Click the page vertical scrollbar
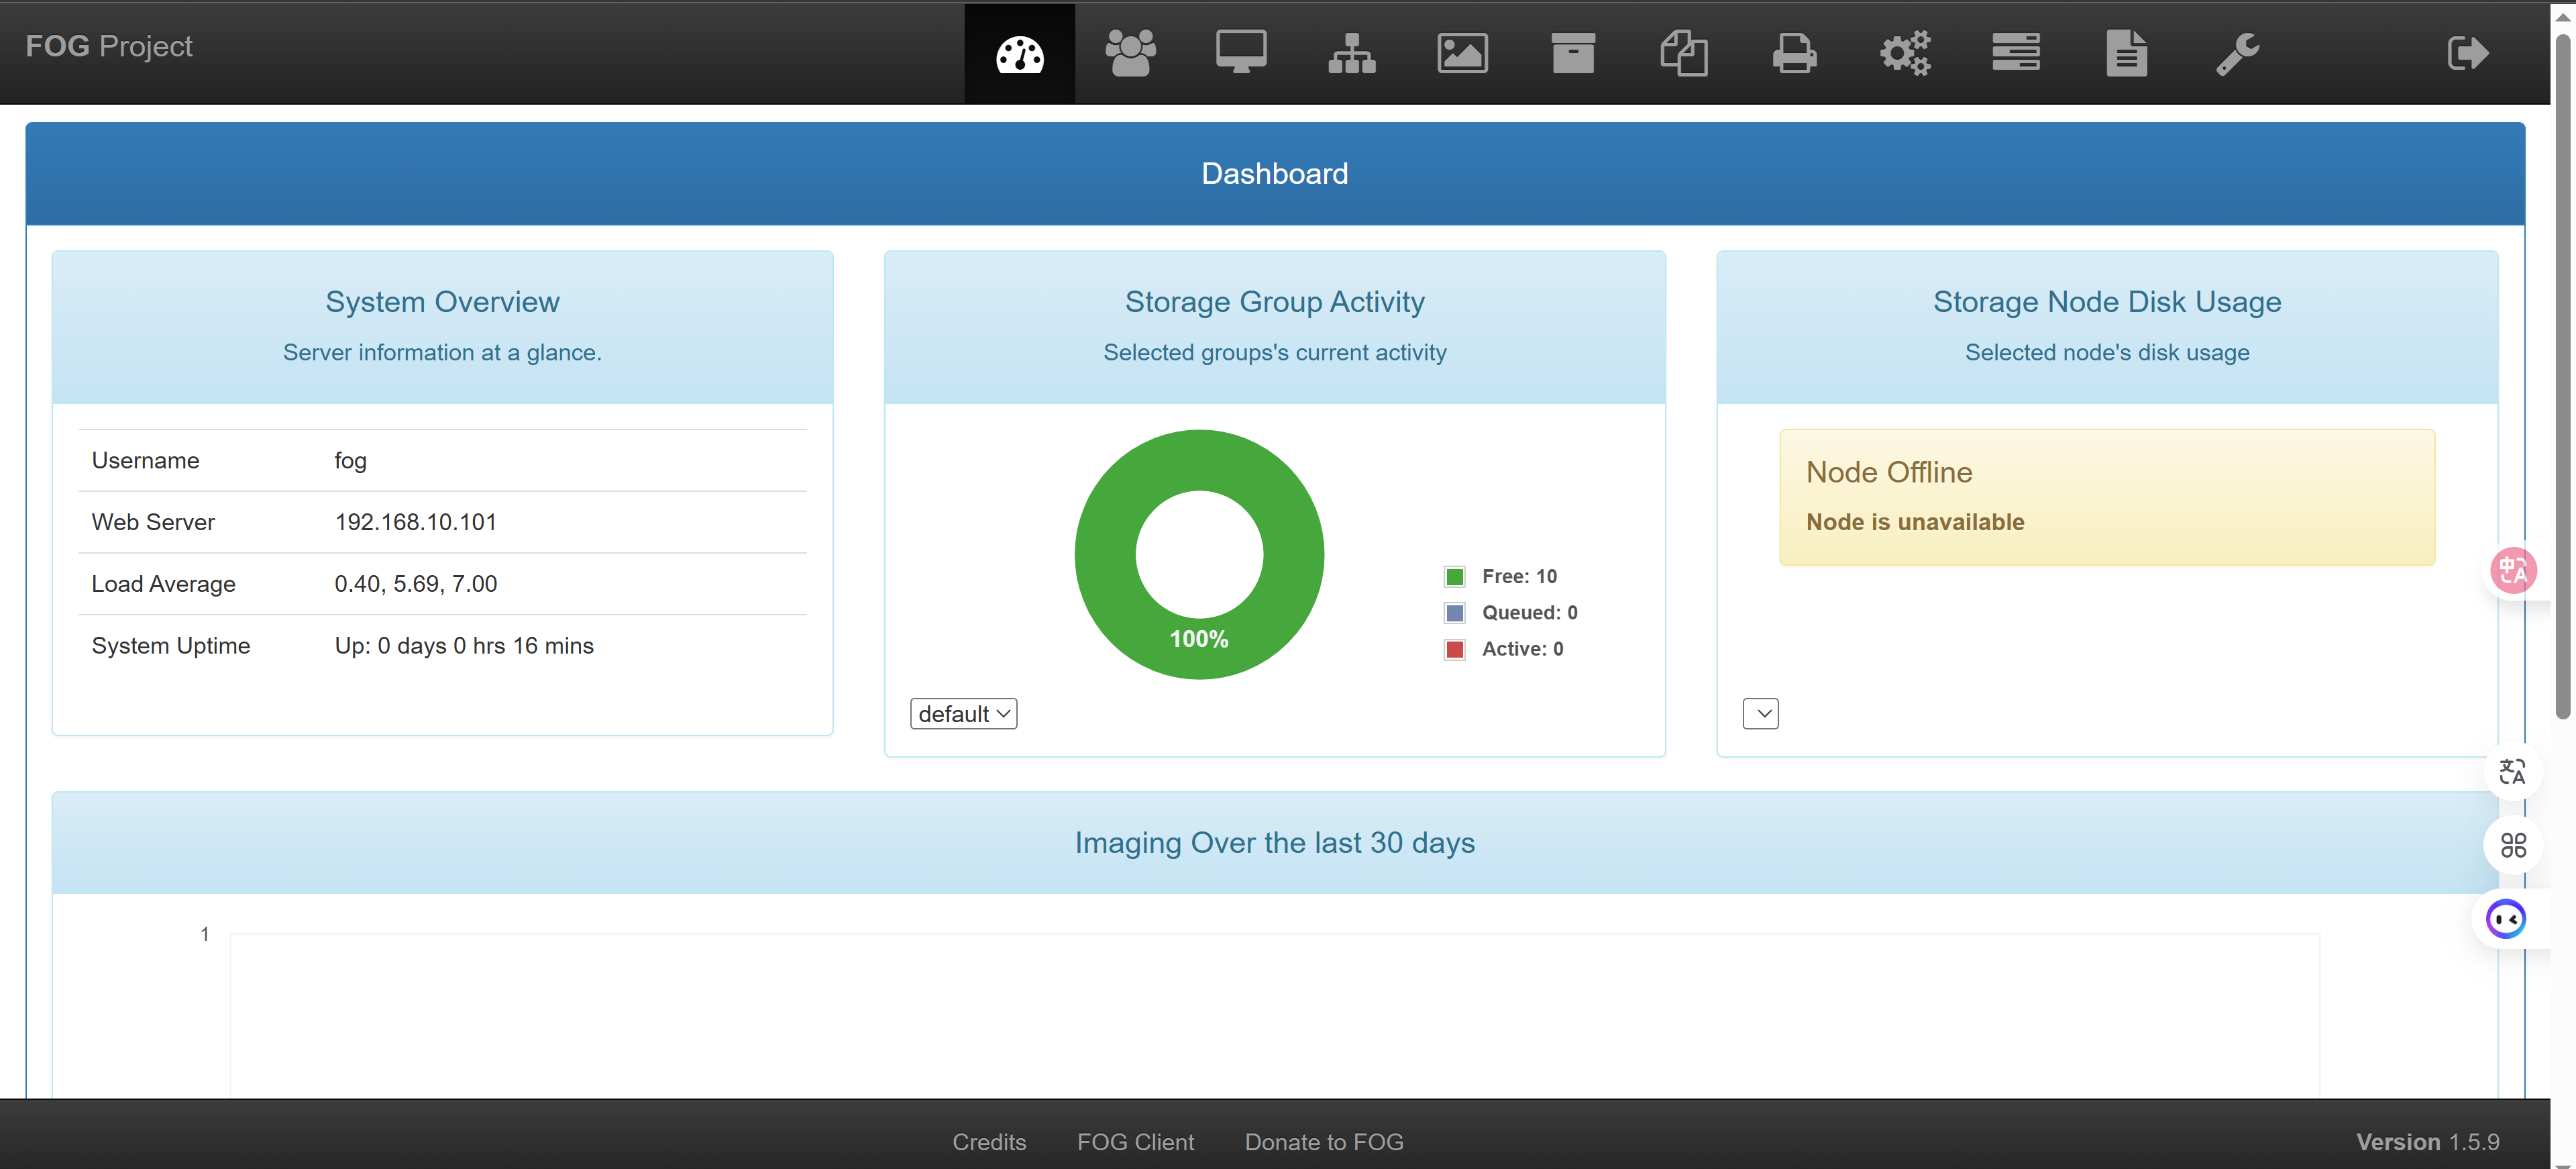2576x1169 pixels. point(2562,378)
